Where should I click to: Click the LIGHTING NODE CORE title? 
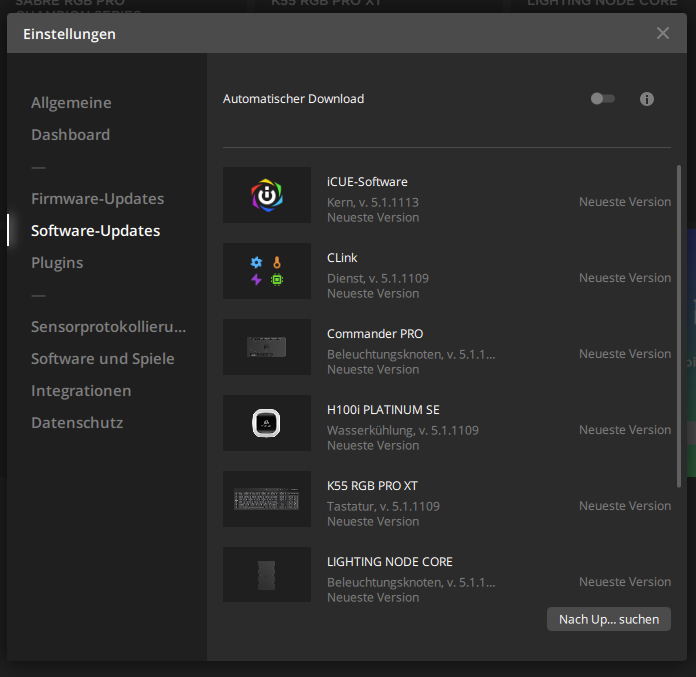[x=390, y=562]
